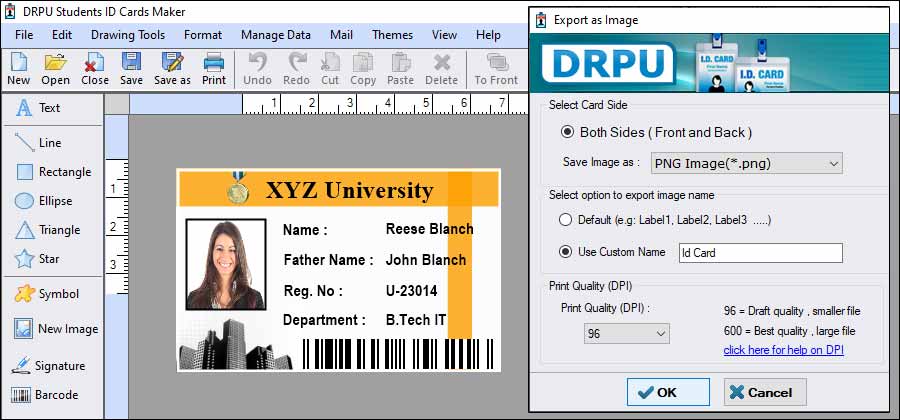The height and width of the screenshot is (420, 900).
Task: Undo the last action
Action: click(x=257, y=69)
